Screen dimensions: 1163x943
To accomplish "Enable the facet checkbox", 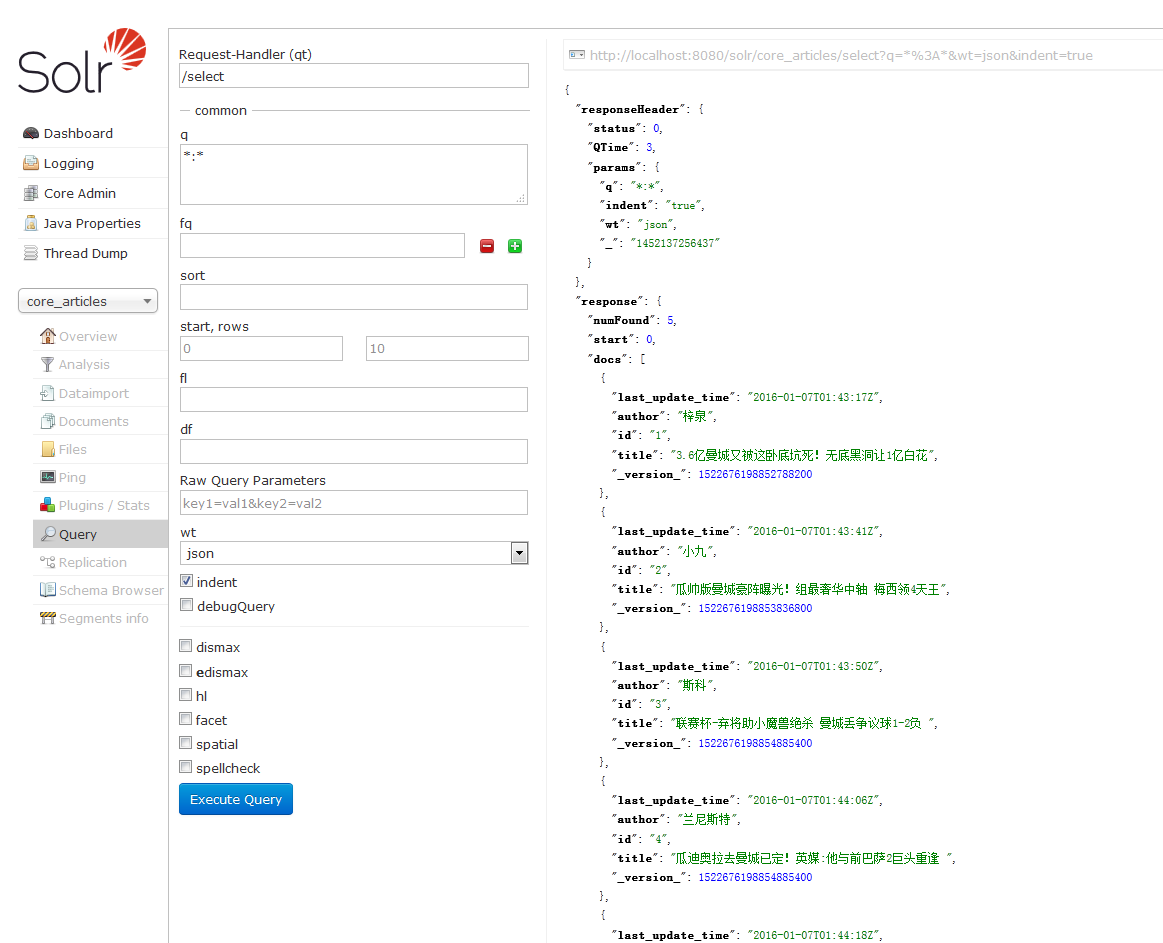I will [x=186, y=719].
